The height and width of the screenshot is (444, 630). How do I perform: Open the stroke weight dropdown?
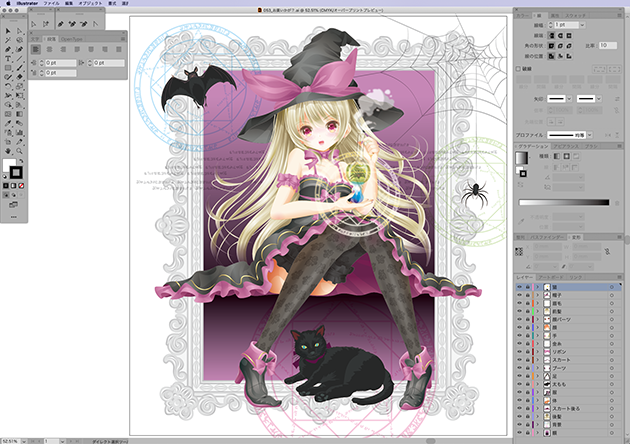tap(582, 25)
